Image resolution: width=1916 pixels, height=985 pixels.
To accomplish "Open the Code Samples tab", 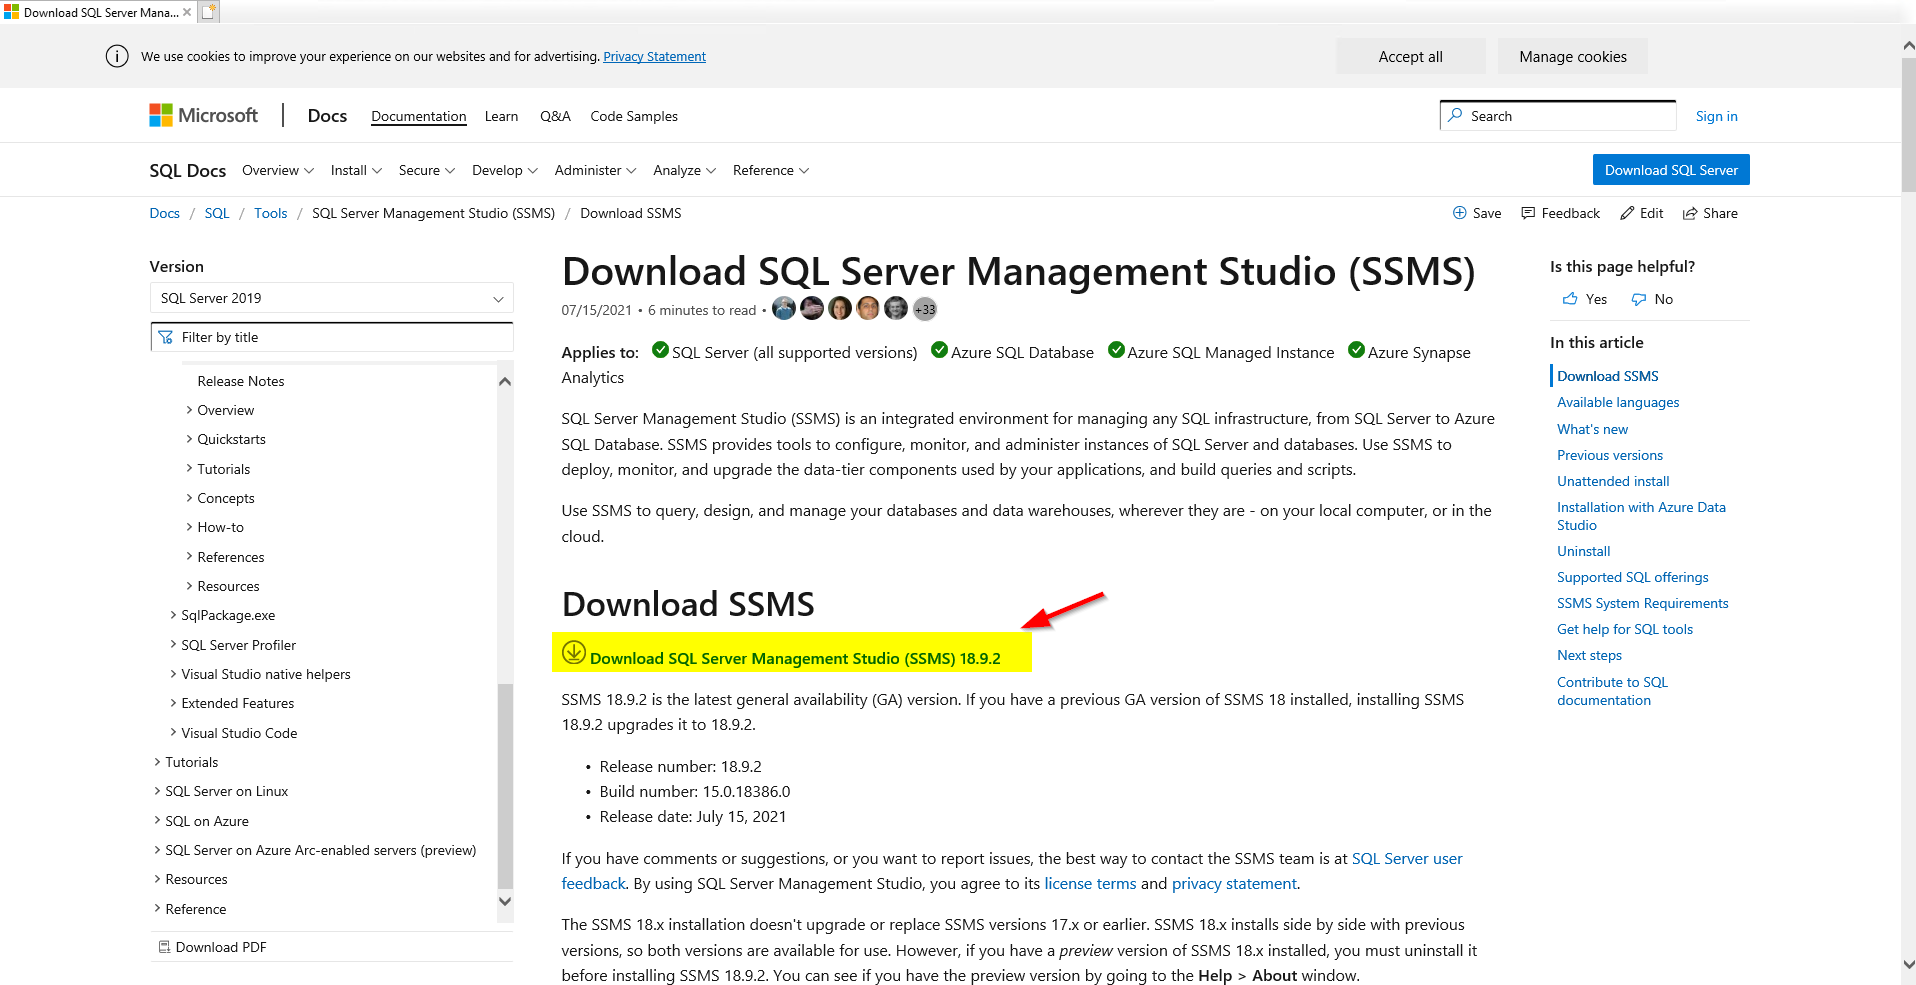I will [634, 116].
